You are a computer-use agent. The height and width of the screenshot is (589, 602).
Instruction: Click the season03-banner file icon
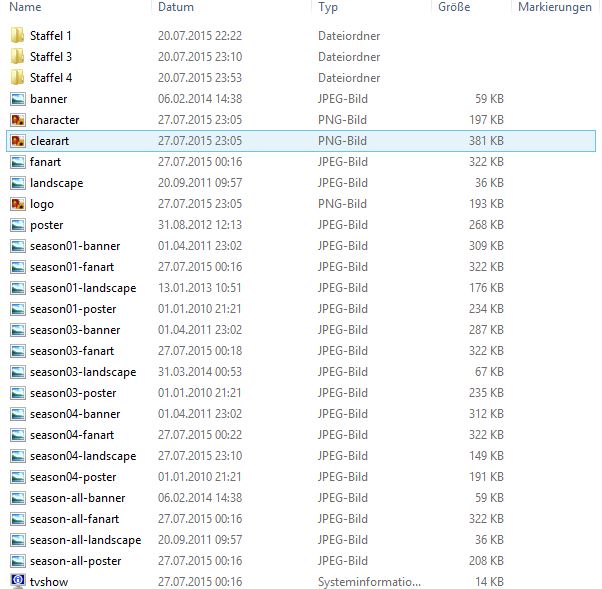(18, 330)
